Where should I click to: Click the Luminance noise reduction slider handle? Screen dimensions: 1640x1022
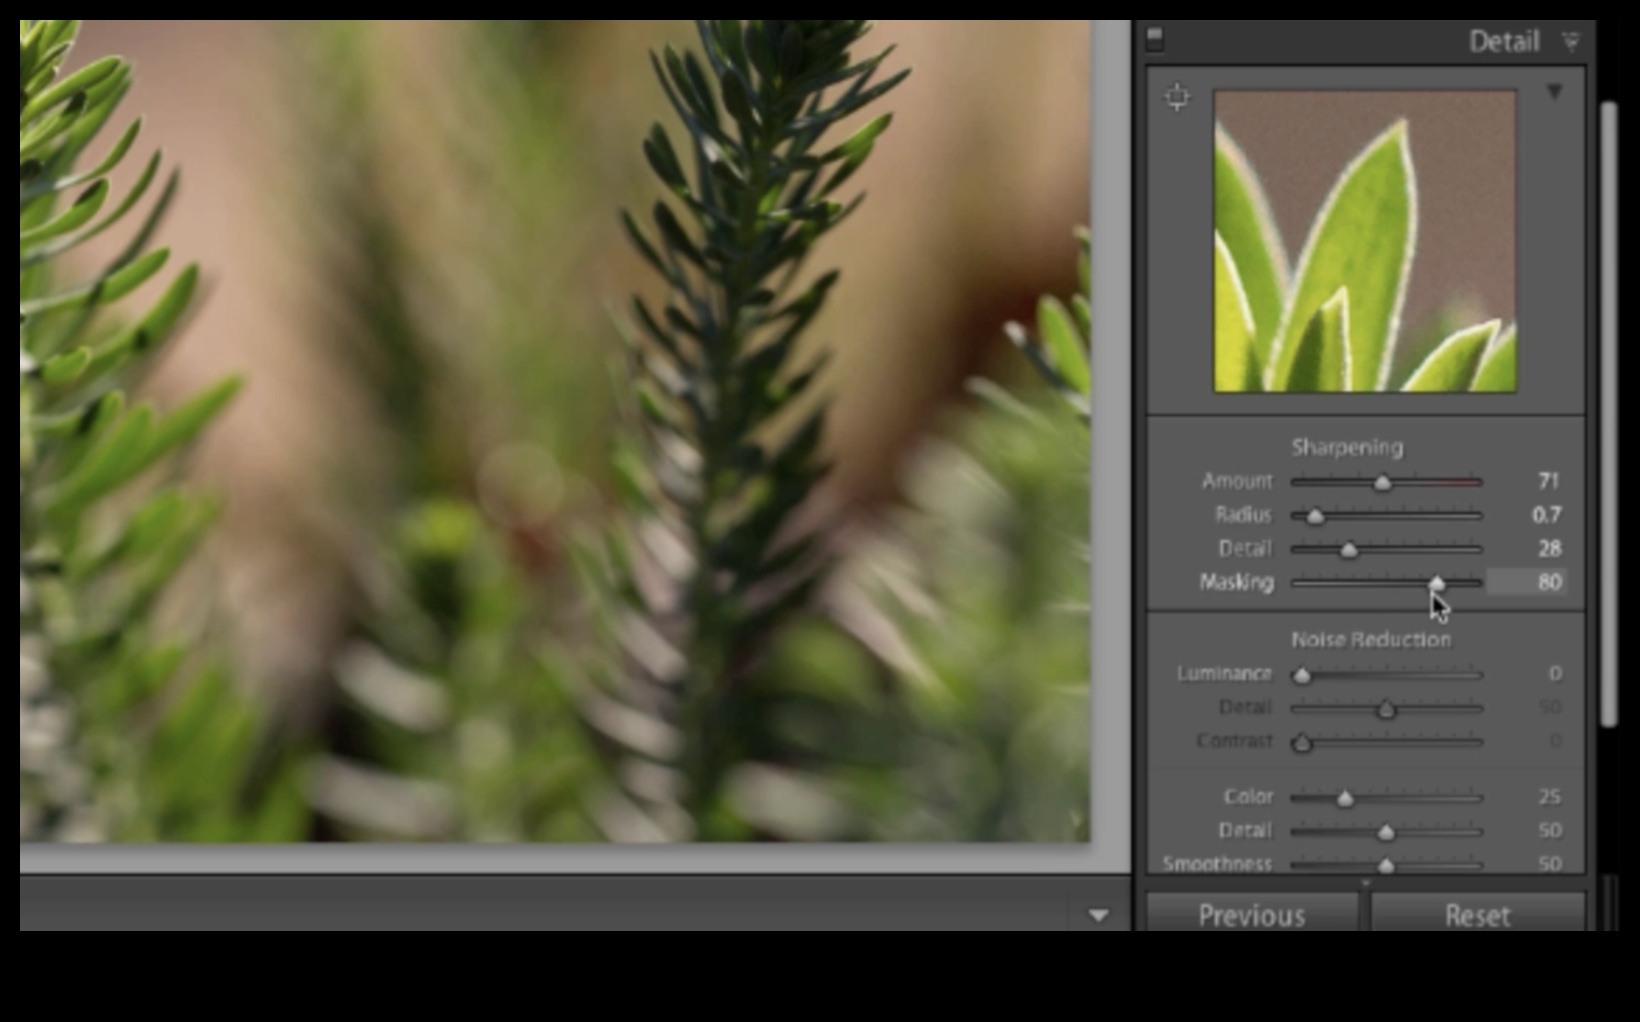(x=1302, y=676)
